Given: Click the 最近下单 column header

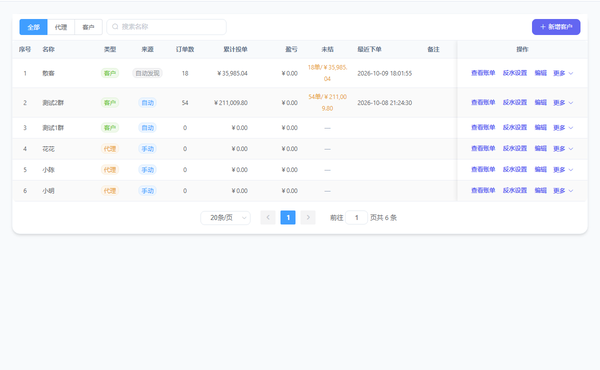Looking at the screenshot, I should pyautogui.click(x=369, y=49).
